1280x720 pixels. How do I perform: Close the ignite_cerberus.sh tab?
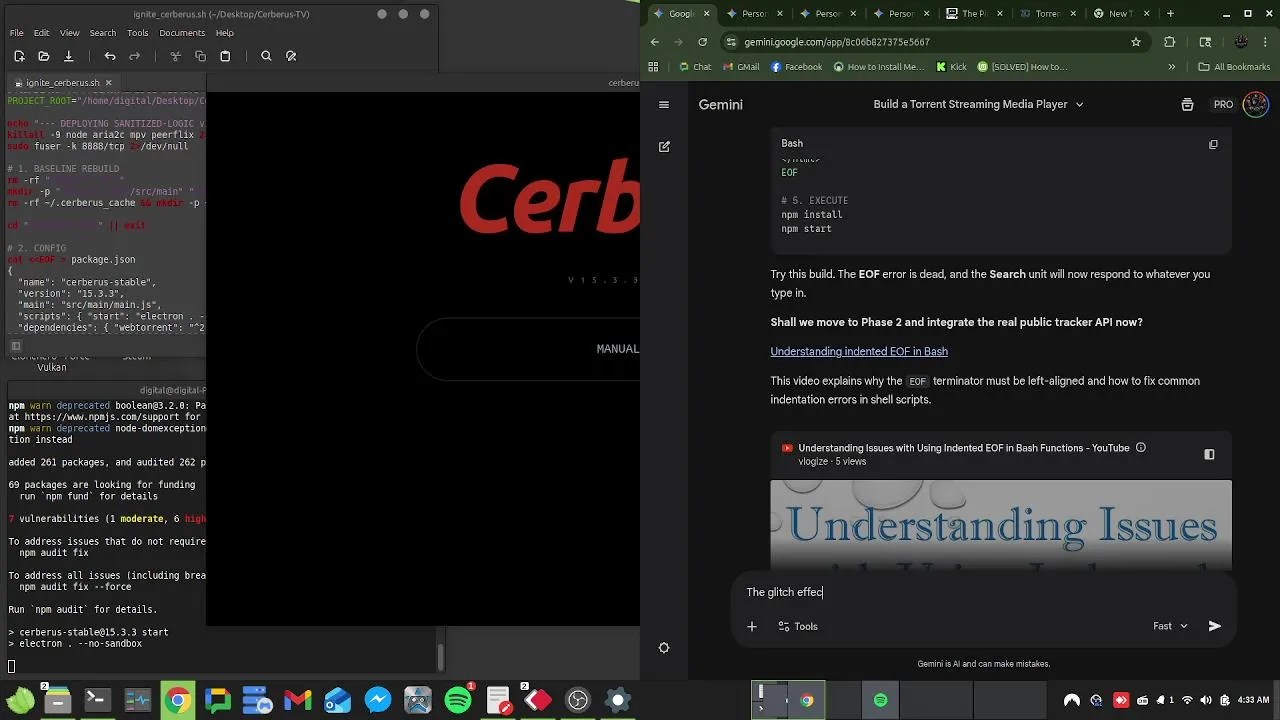(x=109, y=83)
